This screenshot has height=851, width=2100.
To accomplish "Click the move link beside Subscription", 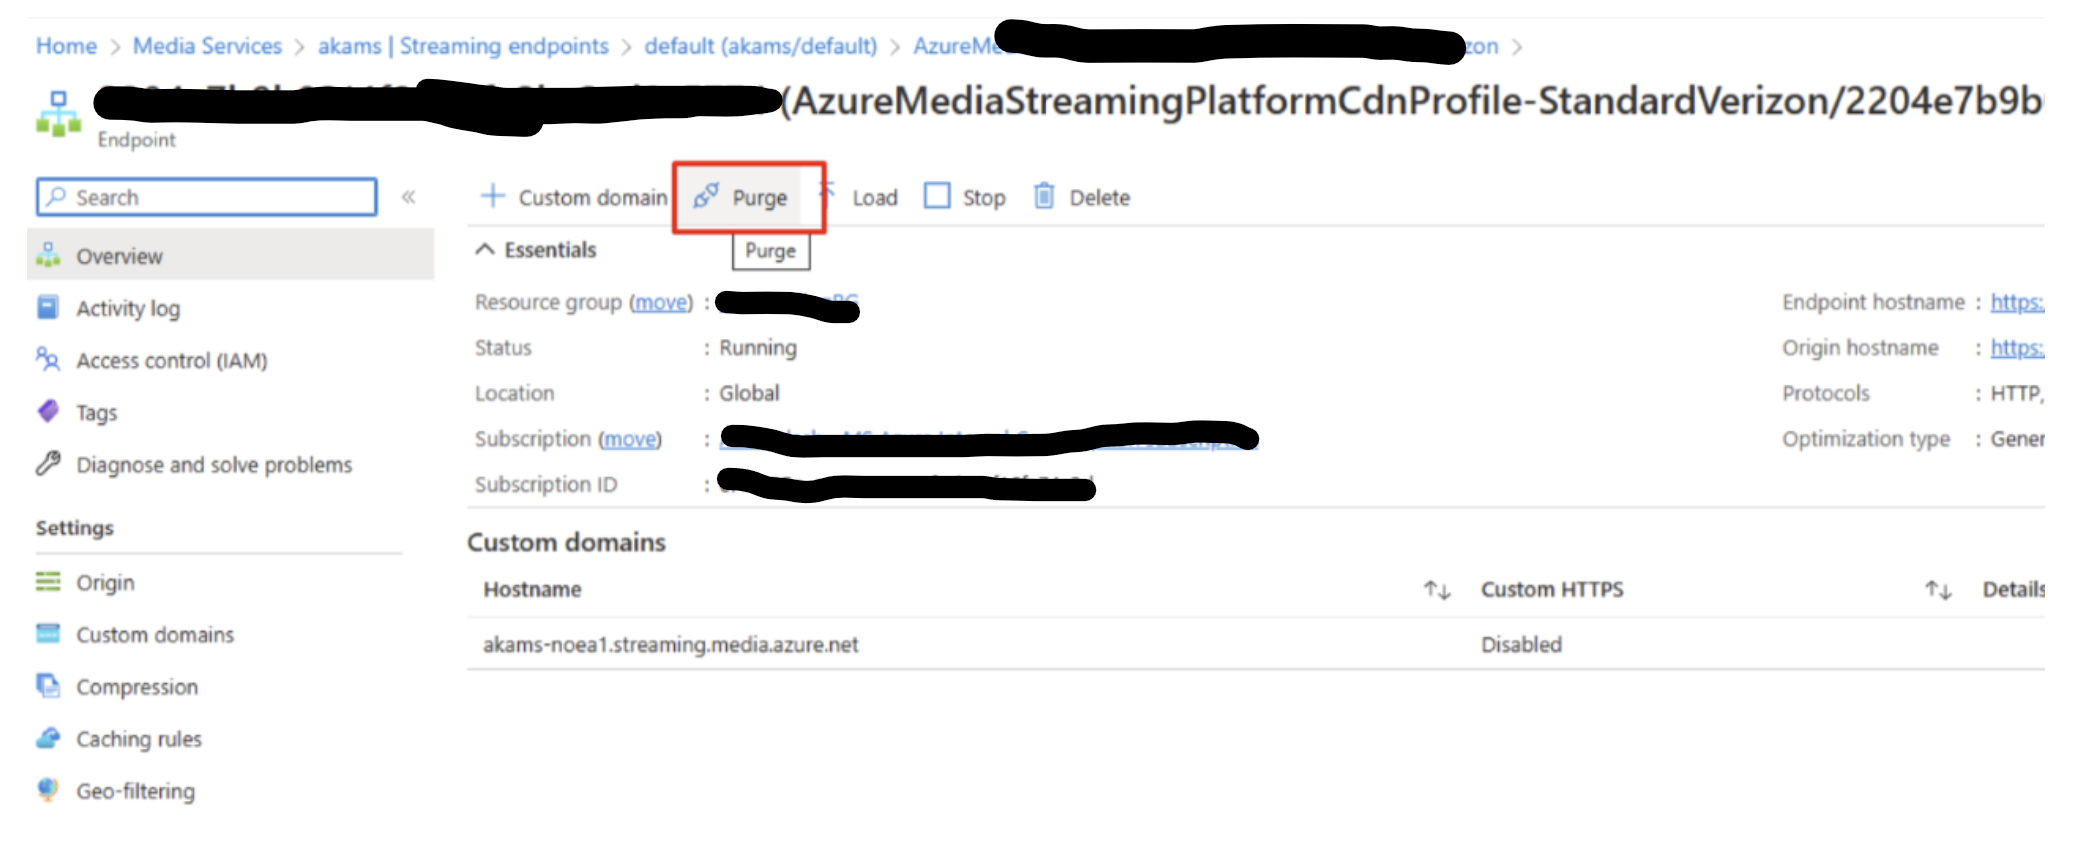I will tap(630, 439).
